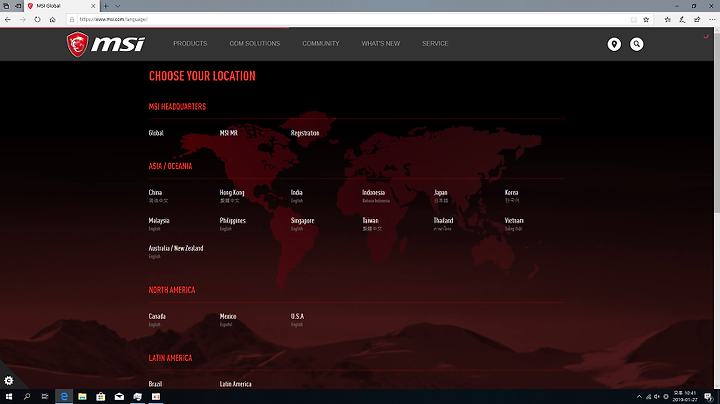
Task: Close the MSI Global tab
Action: click(x=93, y=6)
